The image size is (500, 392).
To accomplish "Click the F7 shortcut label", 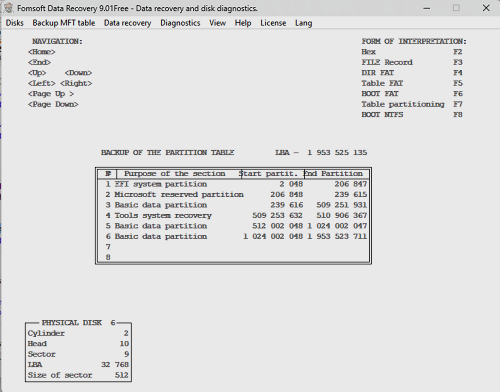I will click(458, 104).
